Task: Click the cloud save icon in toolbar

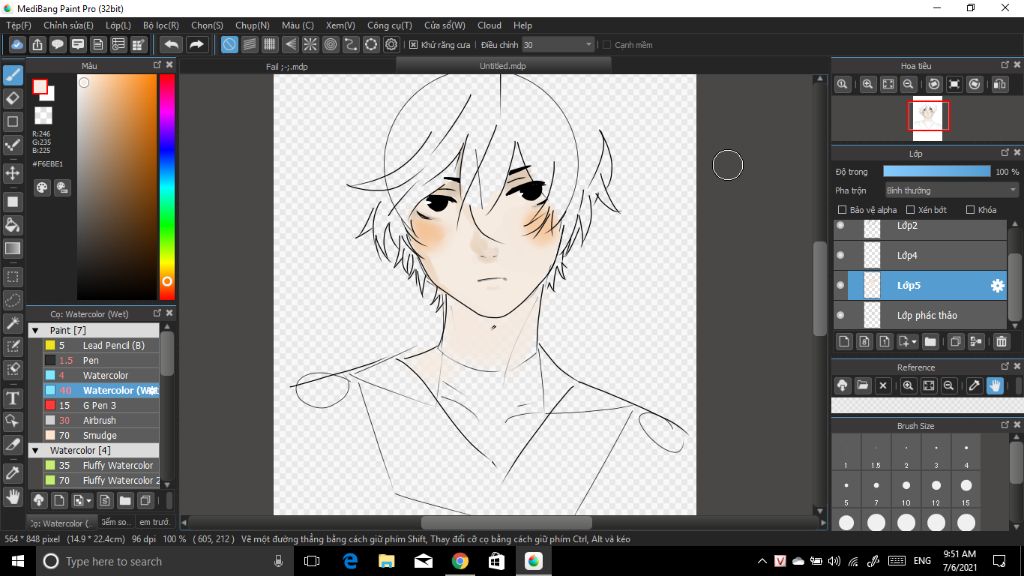Action: tap(17, 44)
